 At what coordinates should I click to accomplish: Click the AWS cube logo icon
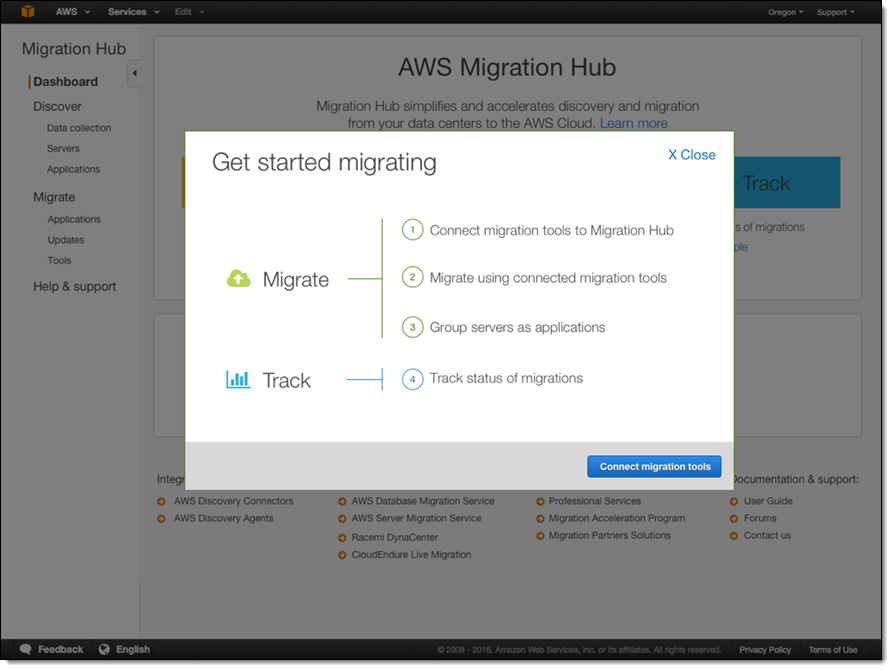28,12
